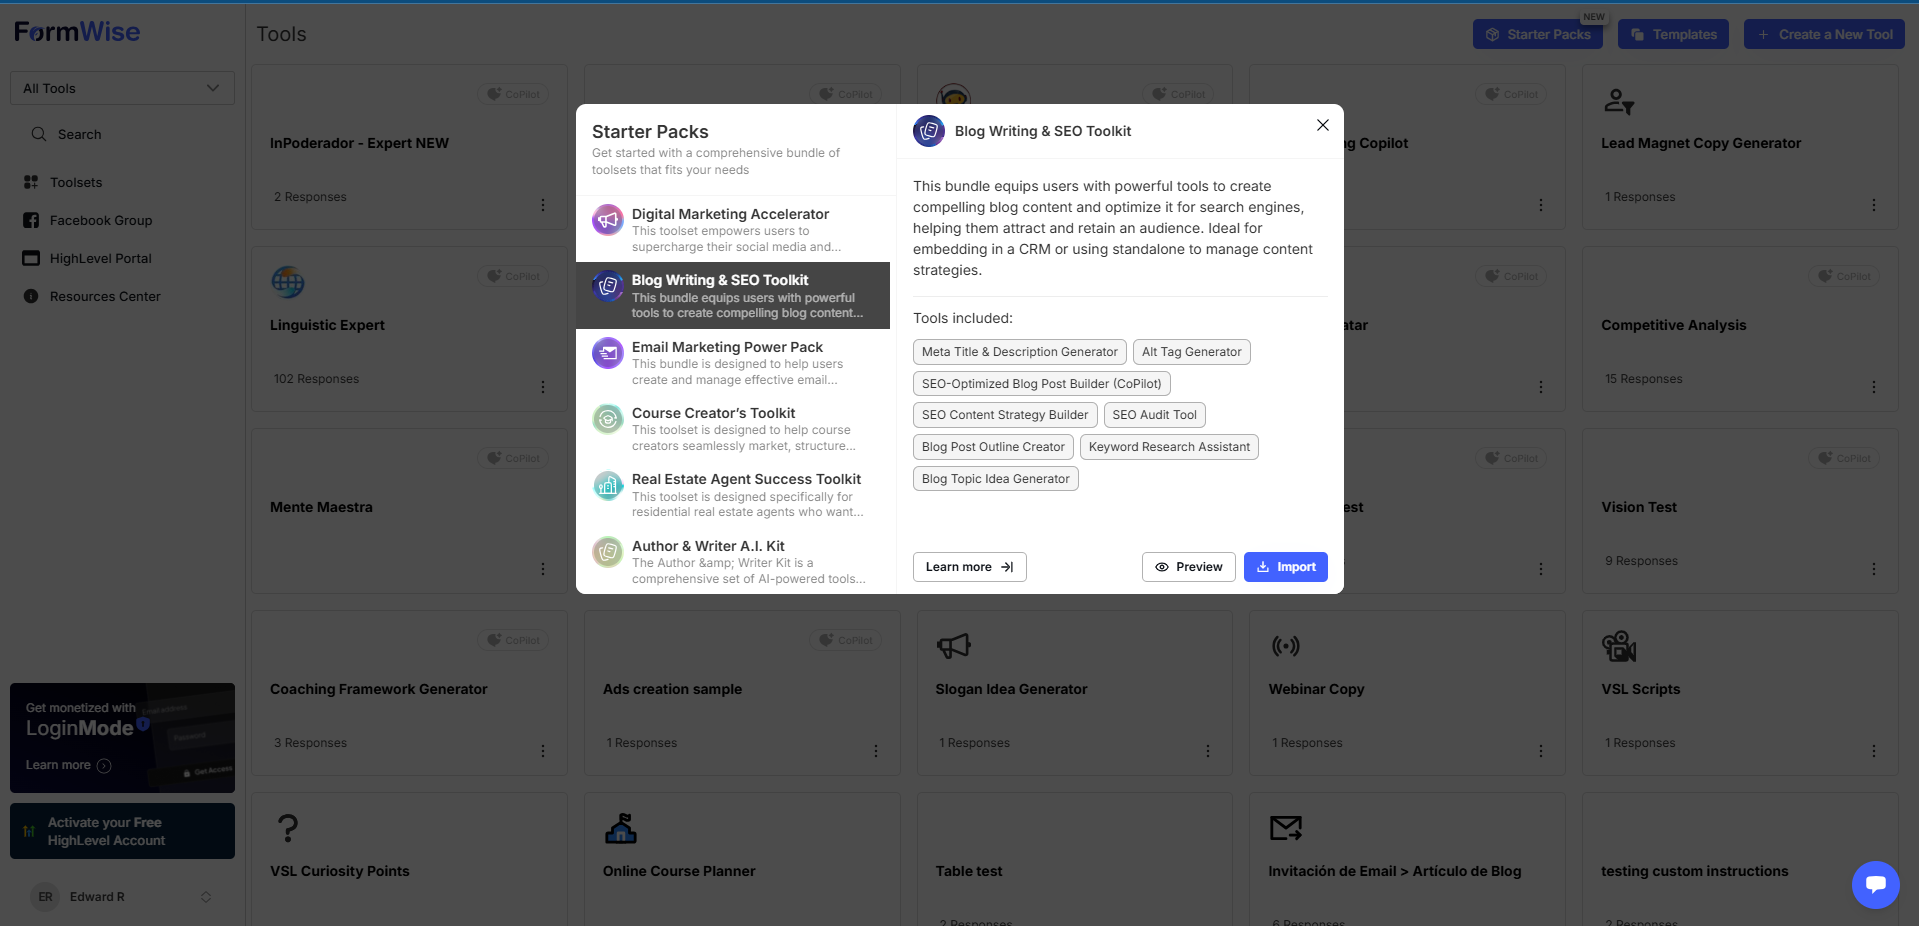Click the Digital Marketing Accelerator megaphone icon
This screenshot has width=1919, height=926.
click(608, 220)
